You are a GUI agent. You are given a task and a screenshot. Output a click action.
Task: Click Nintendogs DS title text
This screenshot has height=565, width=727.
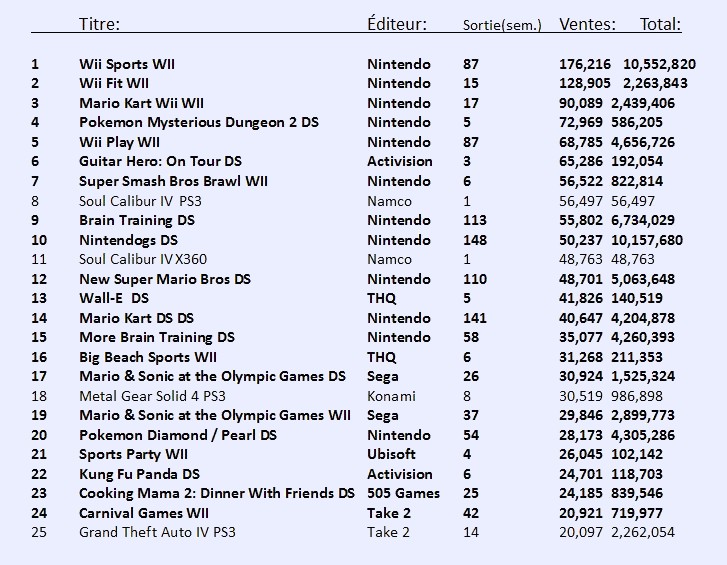(x=128, y=240)
